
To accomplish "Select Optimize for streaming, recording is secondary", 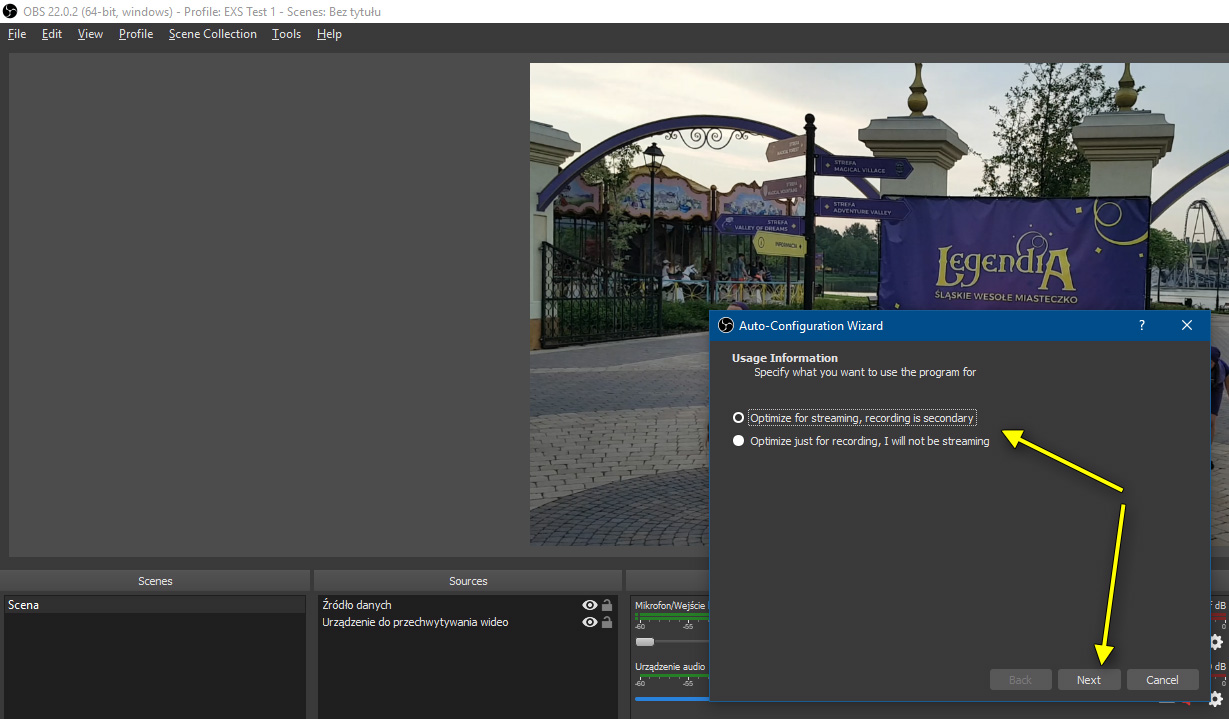I will (854, 418).
